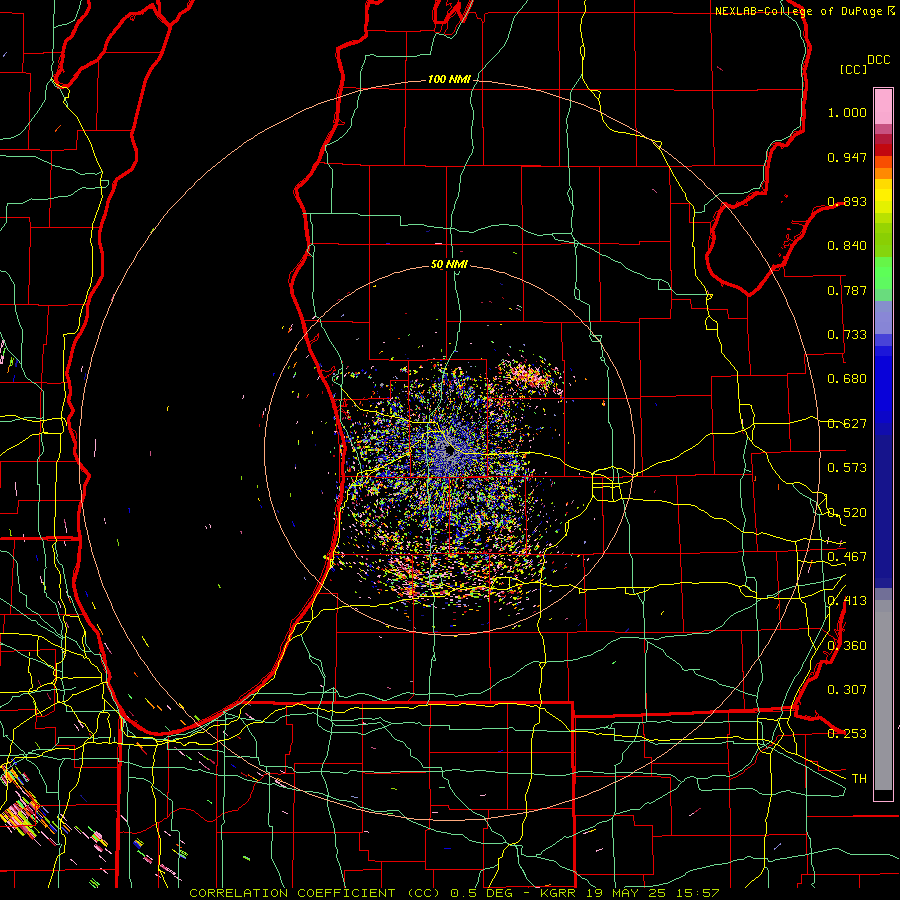The height and width of the screenshot is (900, 900).
Task: Select the 0.360 legend value
Action: pos(847,646)
